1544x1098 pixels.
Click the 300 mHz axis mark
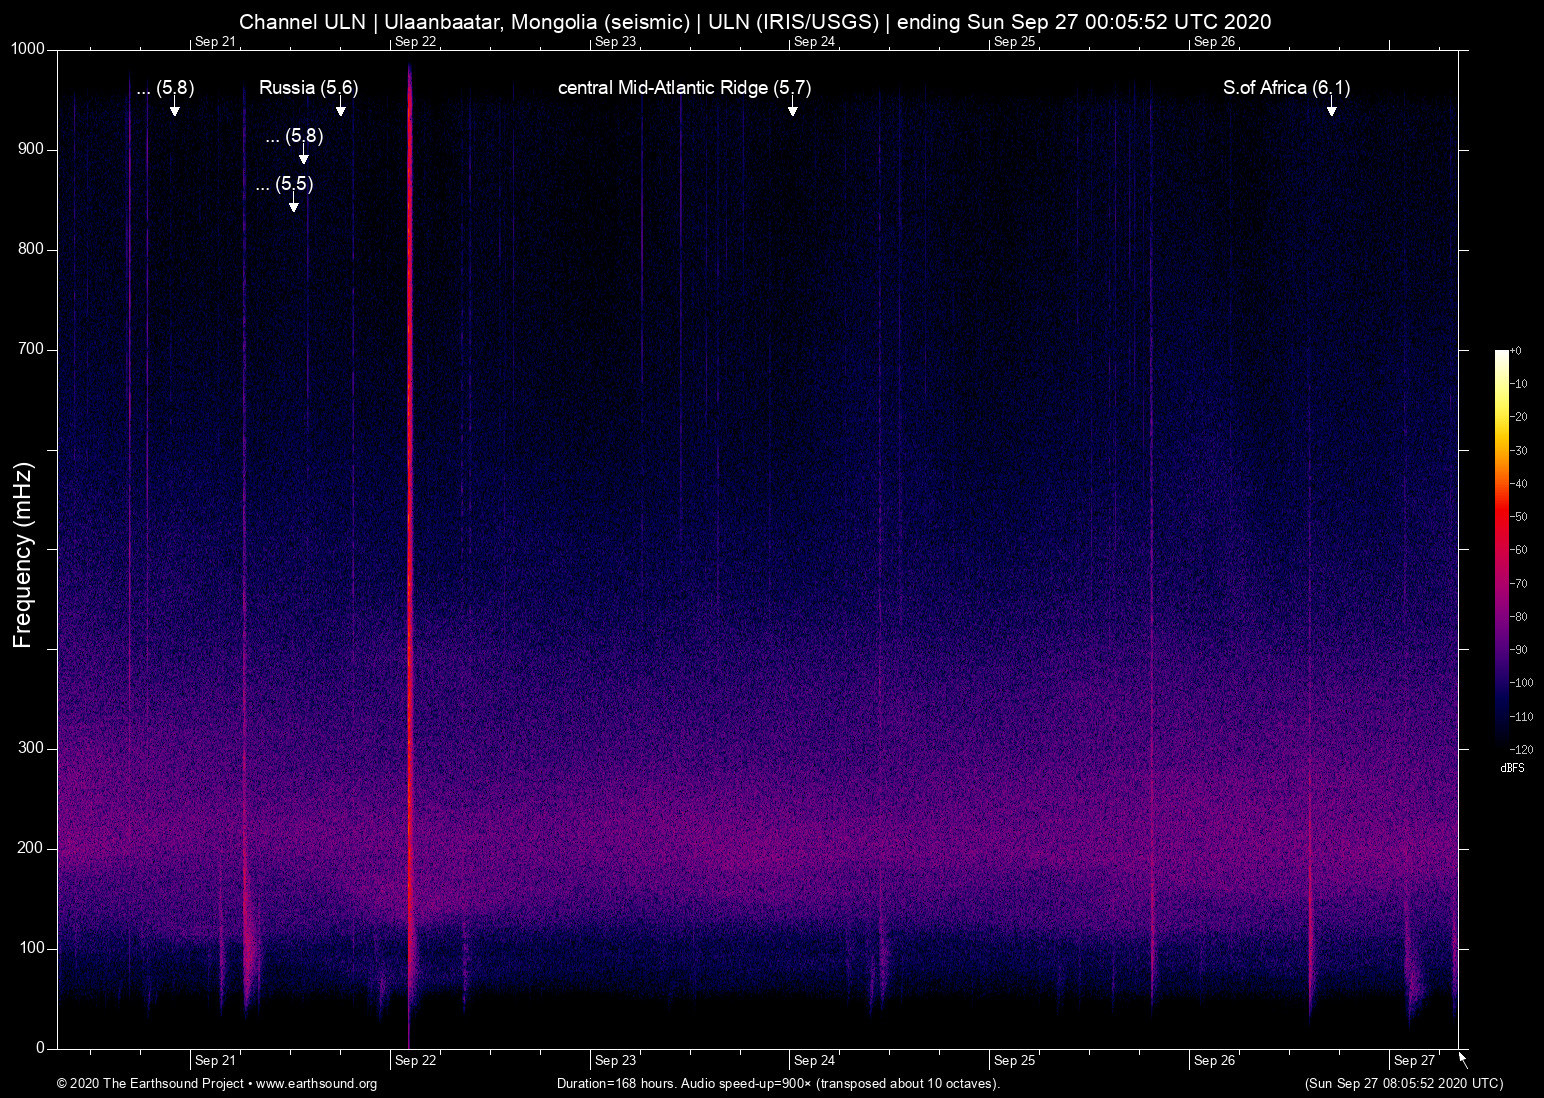(29, 747)
